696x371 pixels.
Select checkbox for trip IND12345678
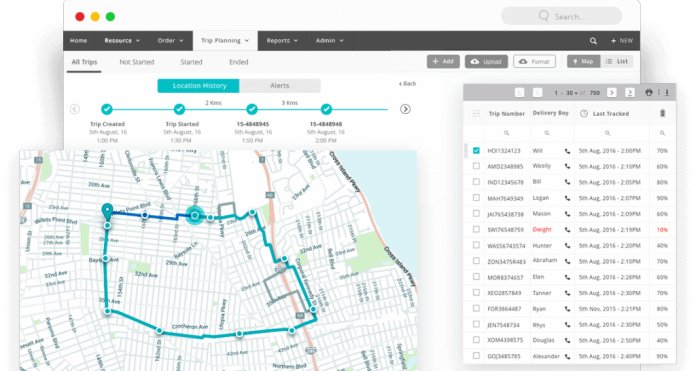pos(476,182)
